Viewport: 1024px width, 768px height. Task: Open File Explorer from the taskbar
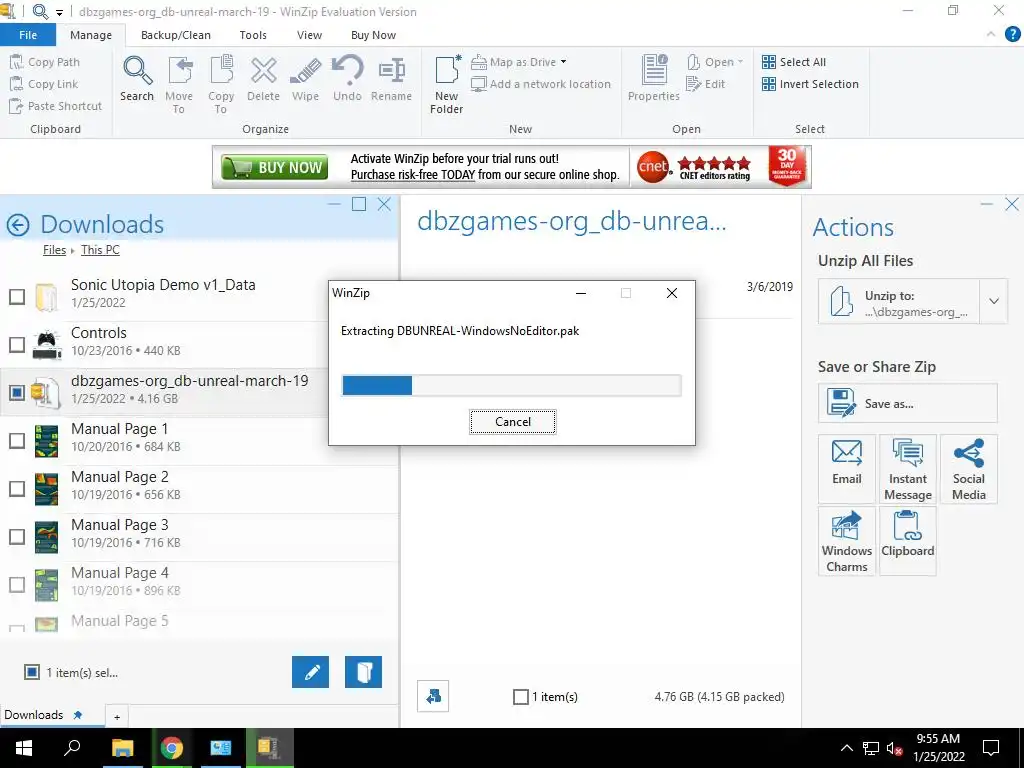click(x=122, y=748)
